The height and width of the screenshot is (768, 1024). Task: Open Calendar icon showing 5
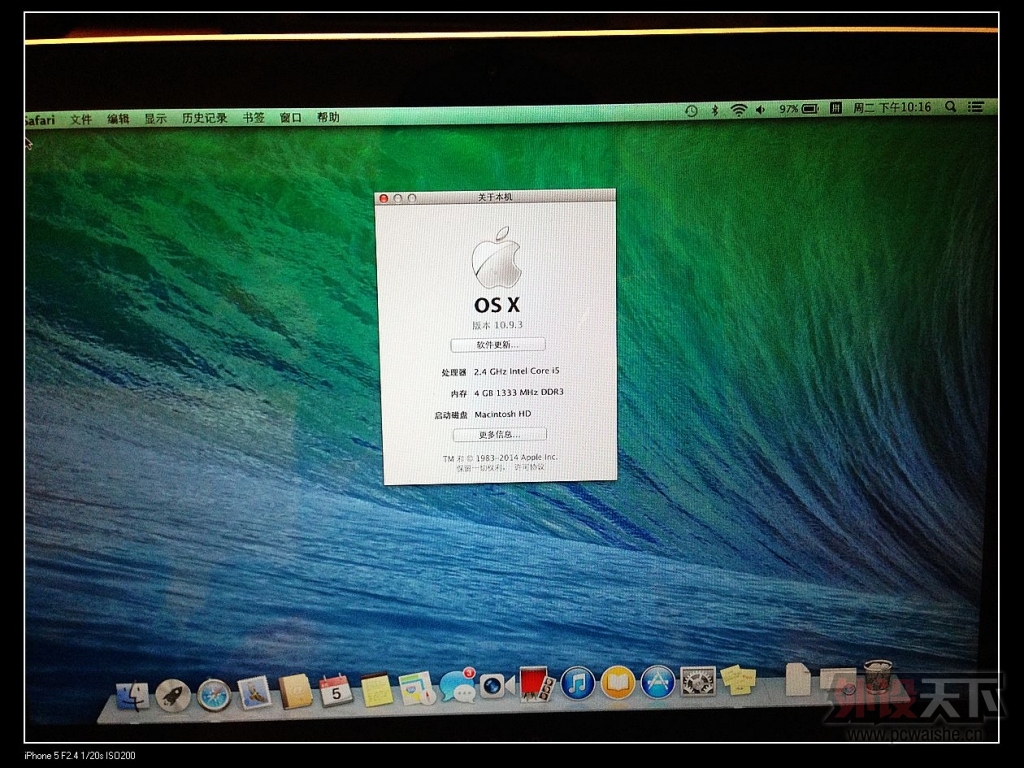tap(336, 691)
